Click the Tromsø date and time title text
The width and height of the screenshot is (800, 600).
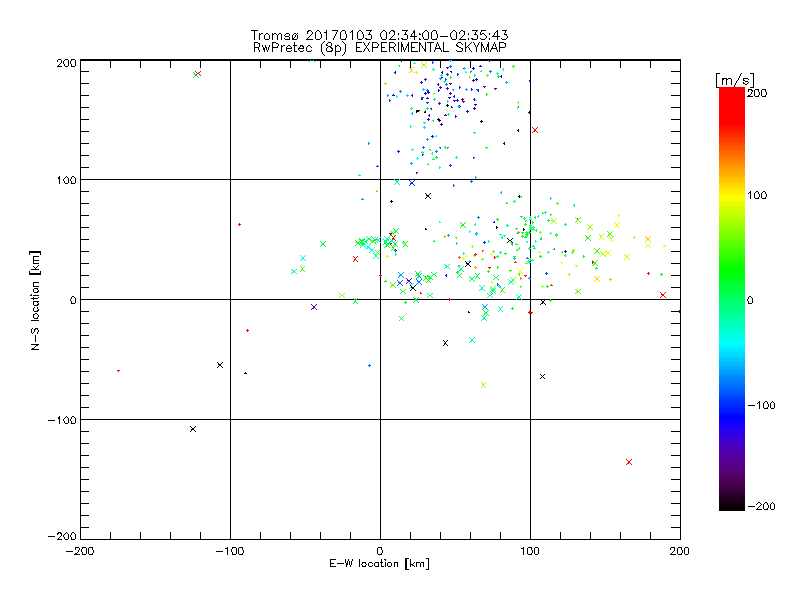pos(383,34)
